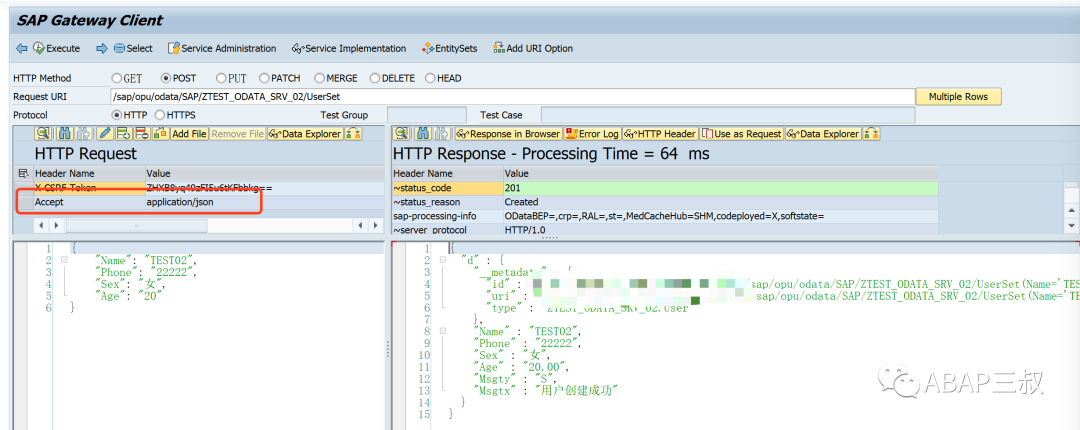This screenshot has height=430, width=1080.
Task: Click the ~status_code header cell
Action: [447, 187]
